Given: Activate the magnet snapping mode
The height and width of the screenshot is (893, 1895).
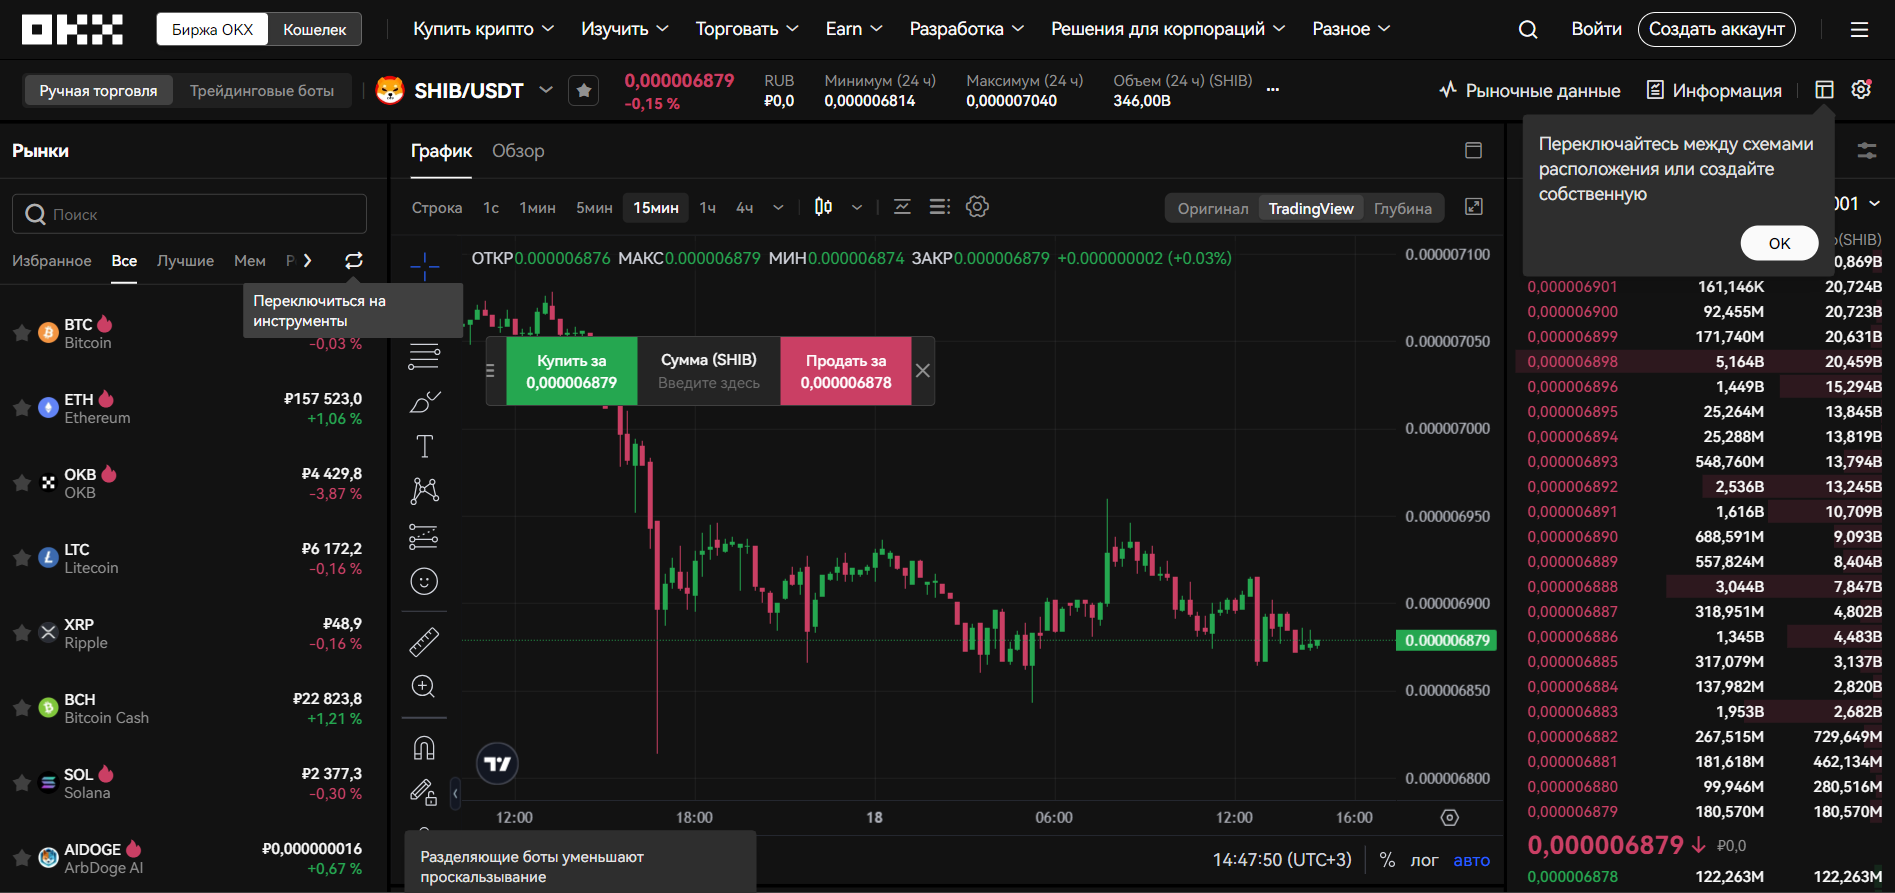Looking at the screenshot, I should click(424, 748).
